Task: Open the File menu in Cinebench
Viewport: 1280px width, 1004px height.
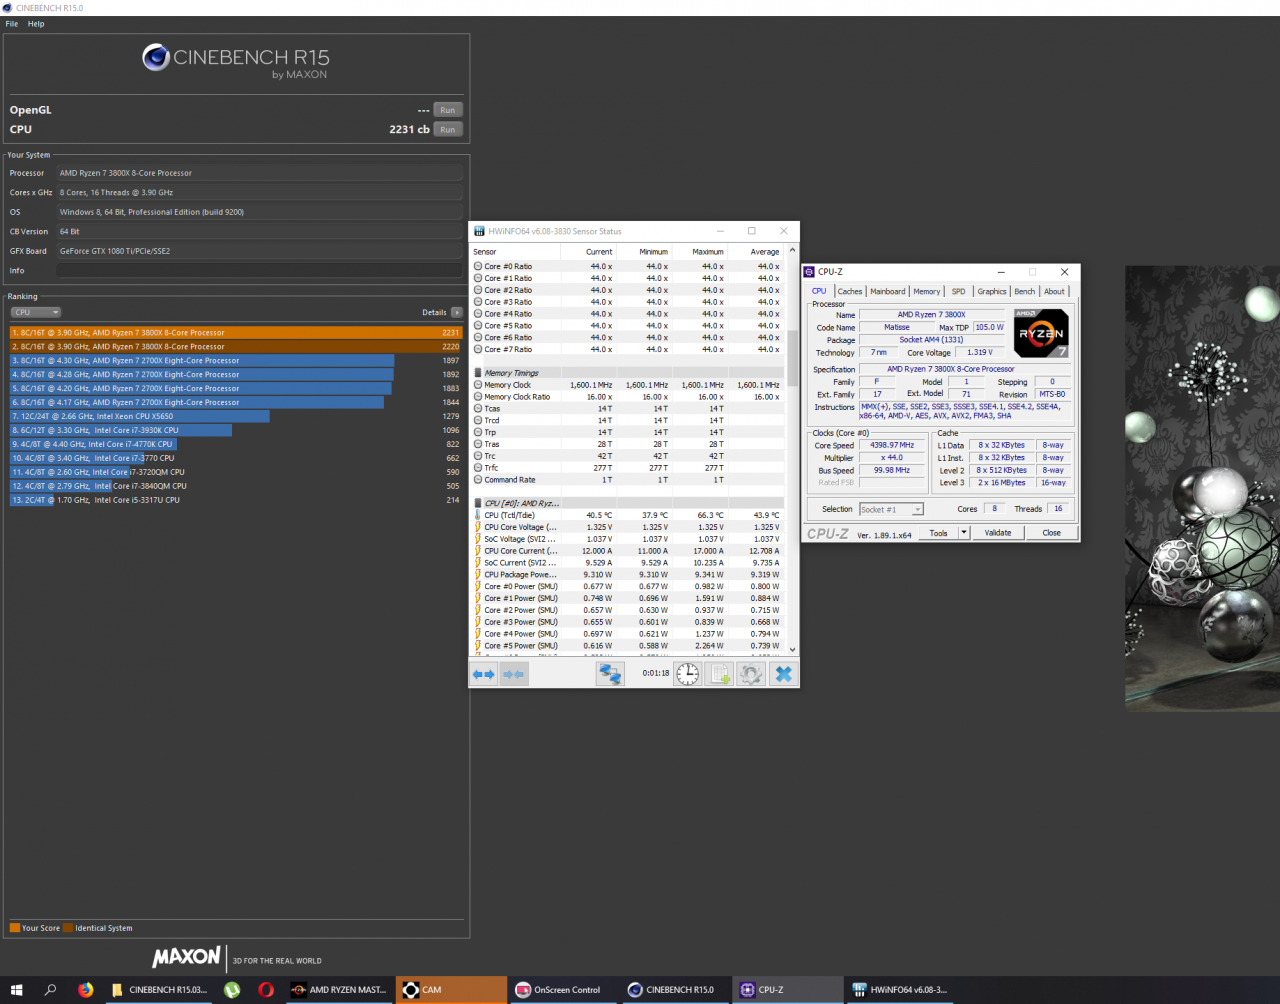Action: 11,23
